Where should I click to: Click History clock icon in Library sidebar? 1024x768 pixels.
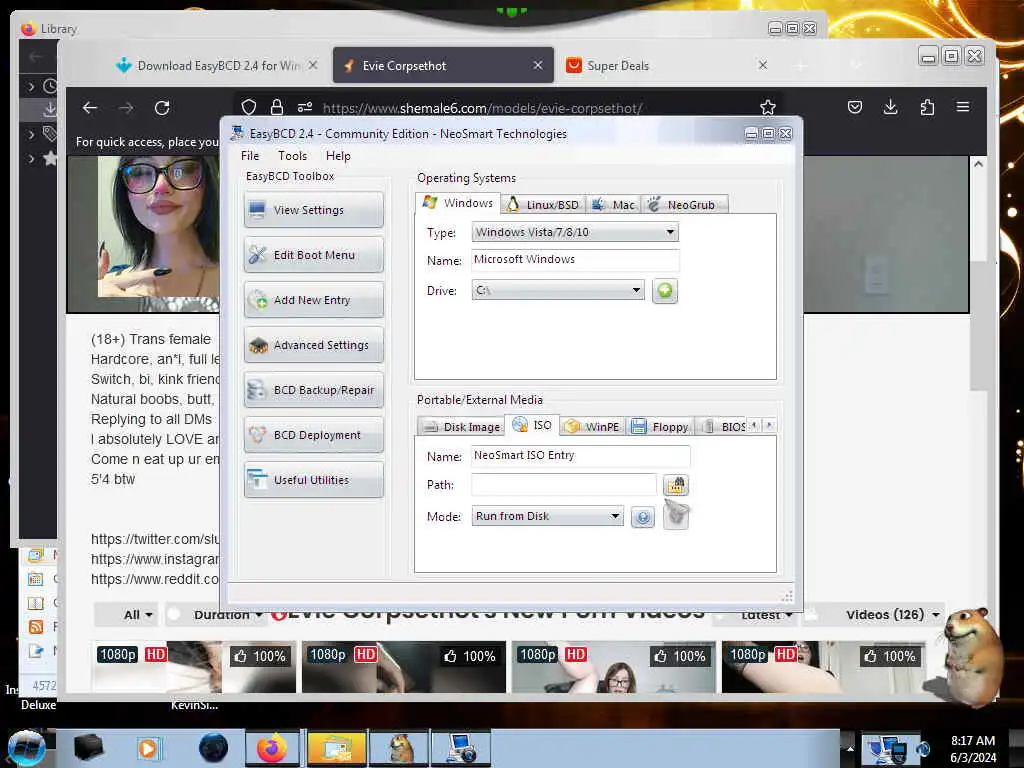[50, 86]
